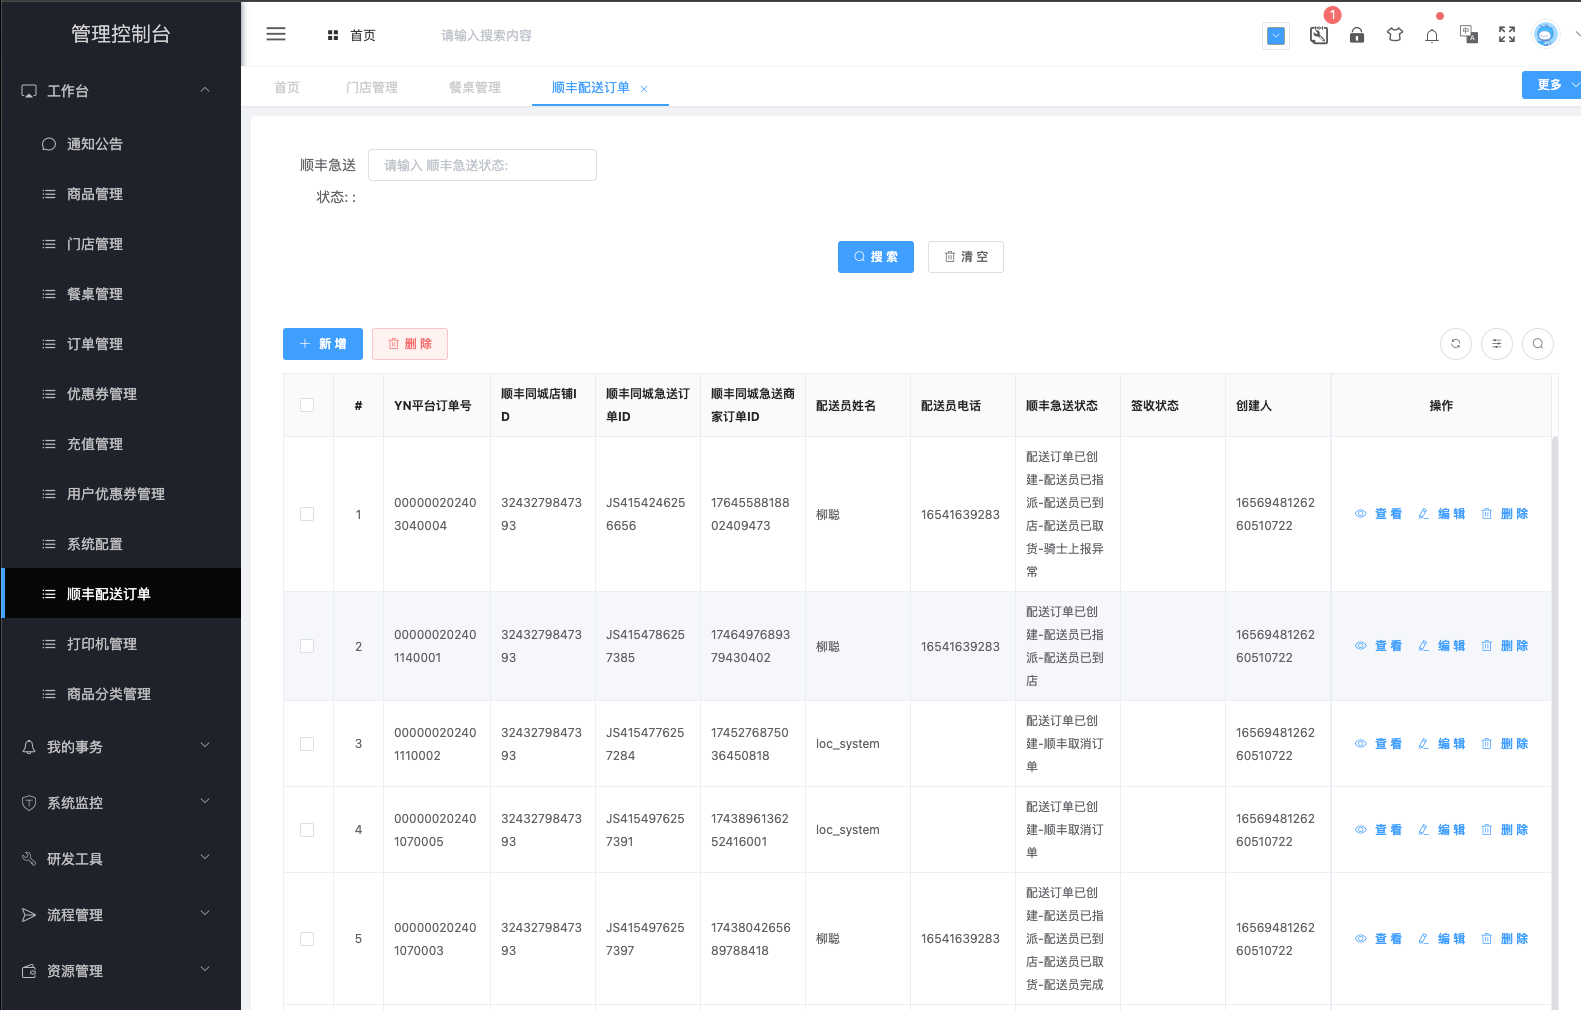This screenshot has height=1010, width=1581.
Task: Tick checkbox for row 3
Action: tap(307, 744)
